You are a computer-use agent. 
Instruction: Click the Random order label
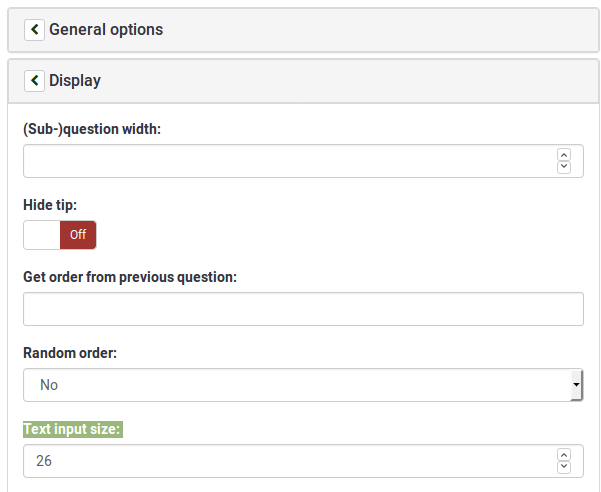coord(70,353)
